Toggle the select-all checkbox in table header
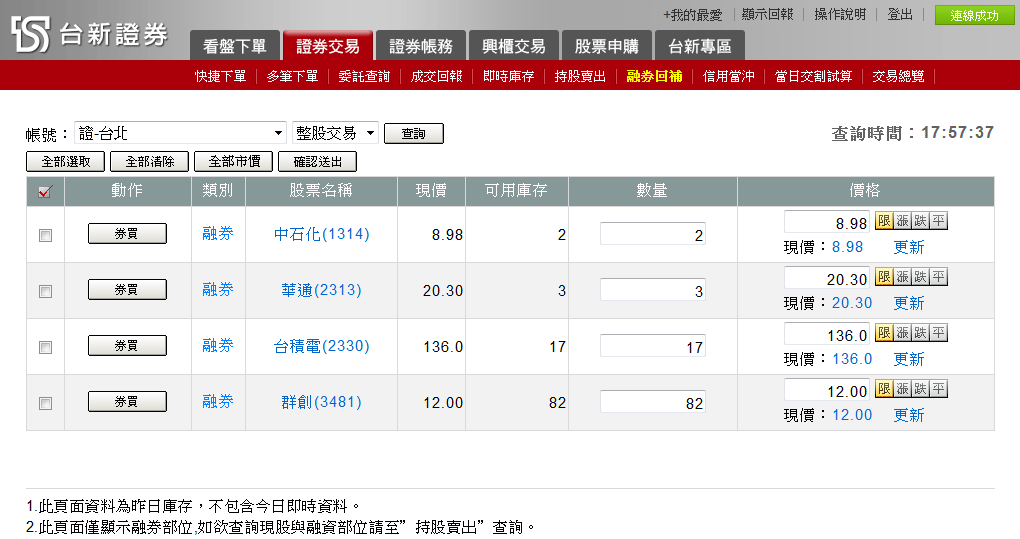Screen dimensions: 1020x539 [x=44, y=192]
